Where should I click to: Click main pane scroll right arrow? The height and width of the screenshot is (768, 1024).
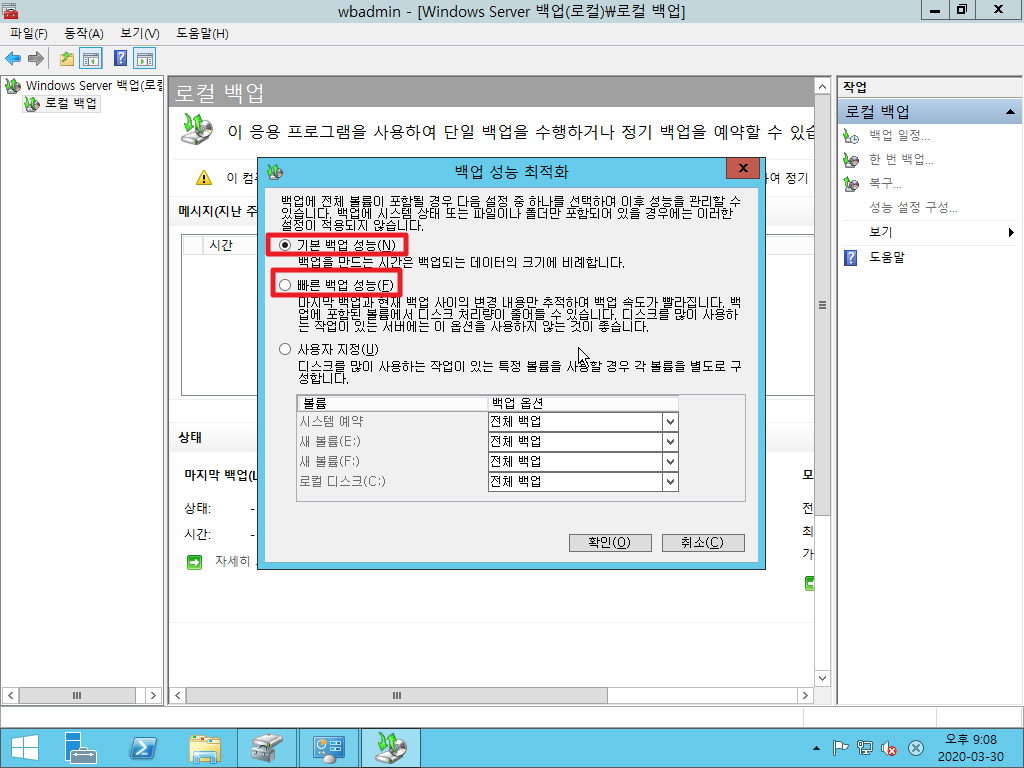(x=805, y=696)
